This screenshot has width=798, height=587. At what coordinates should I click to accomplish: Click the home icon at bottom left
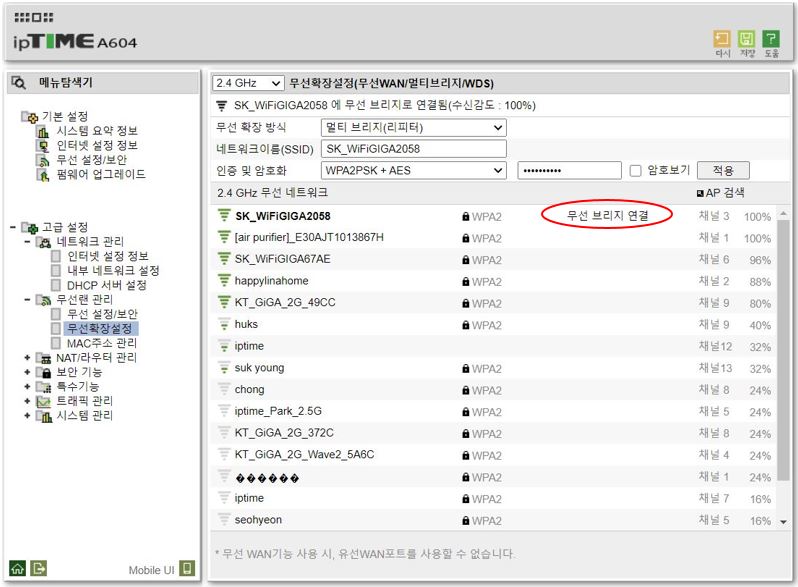point(17,568)
